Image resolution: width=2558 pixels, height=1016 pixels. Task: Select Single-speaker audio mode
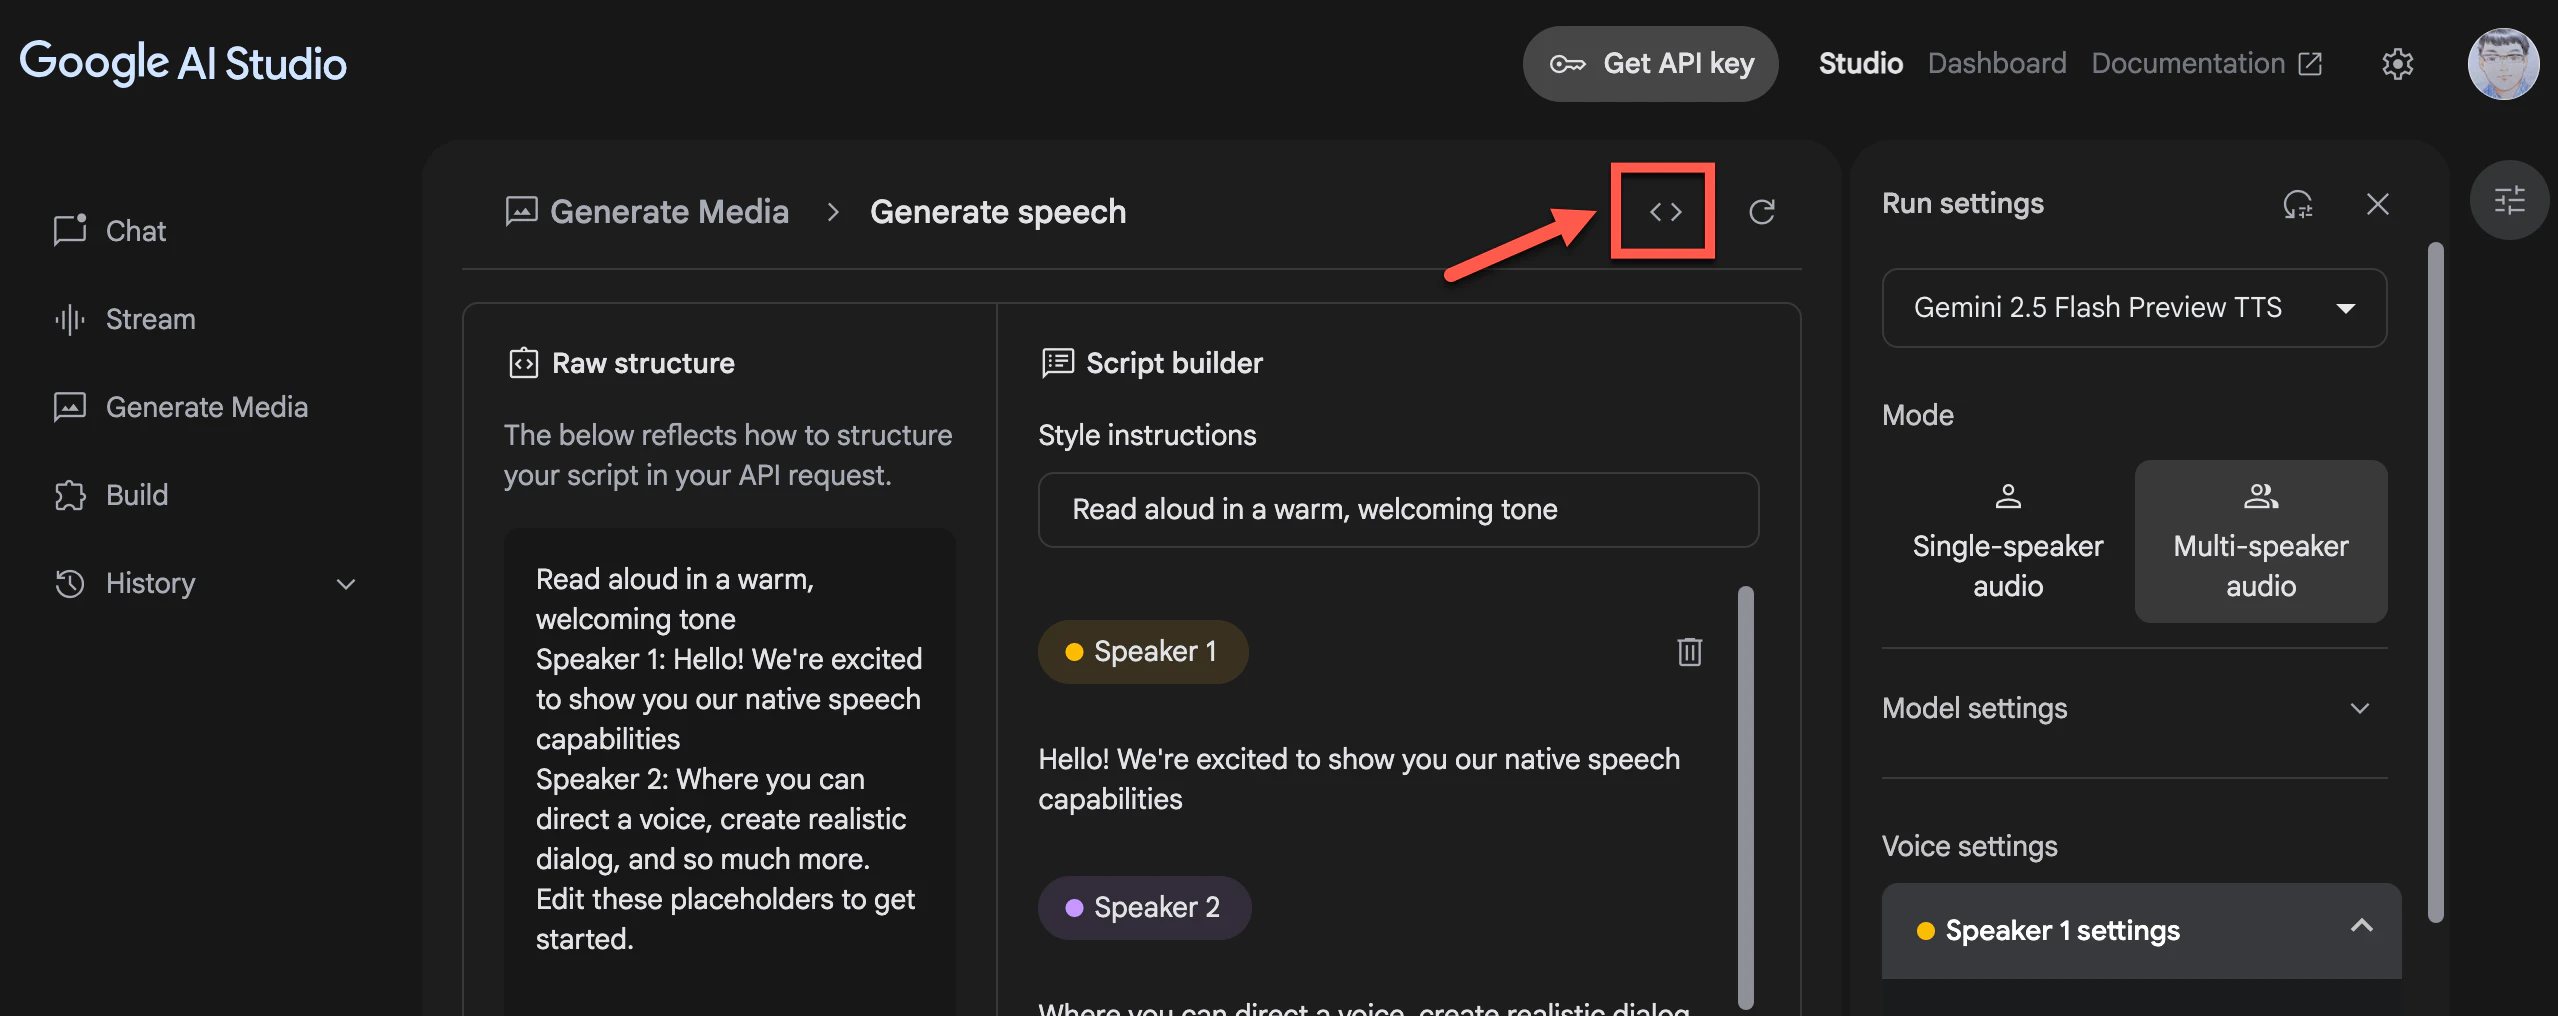[2008, 542]
